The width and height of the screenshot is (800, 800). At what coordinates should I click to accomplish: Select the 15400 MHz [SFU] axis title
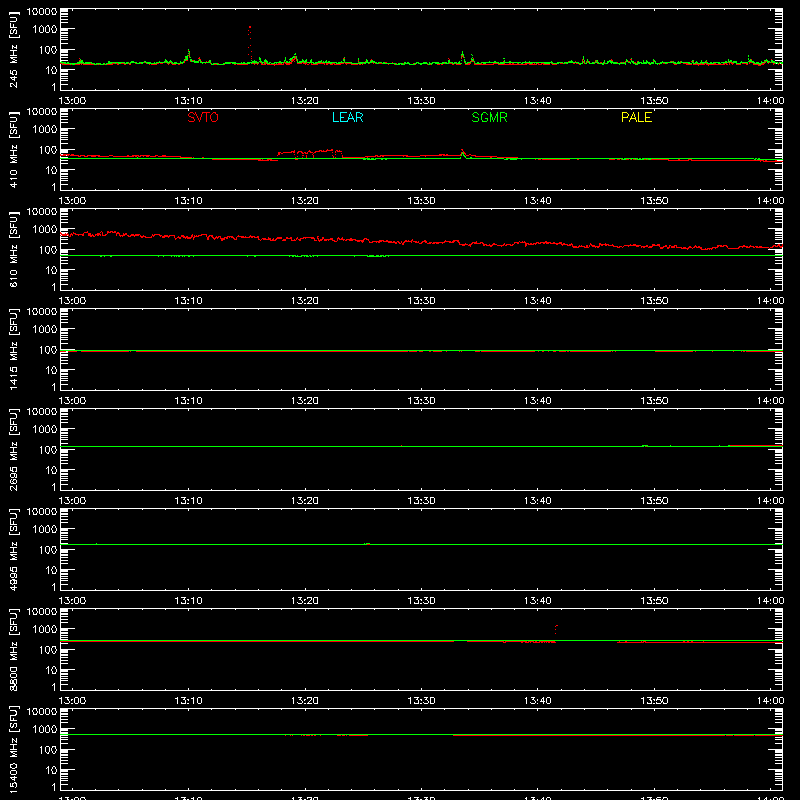13,749
